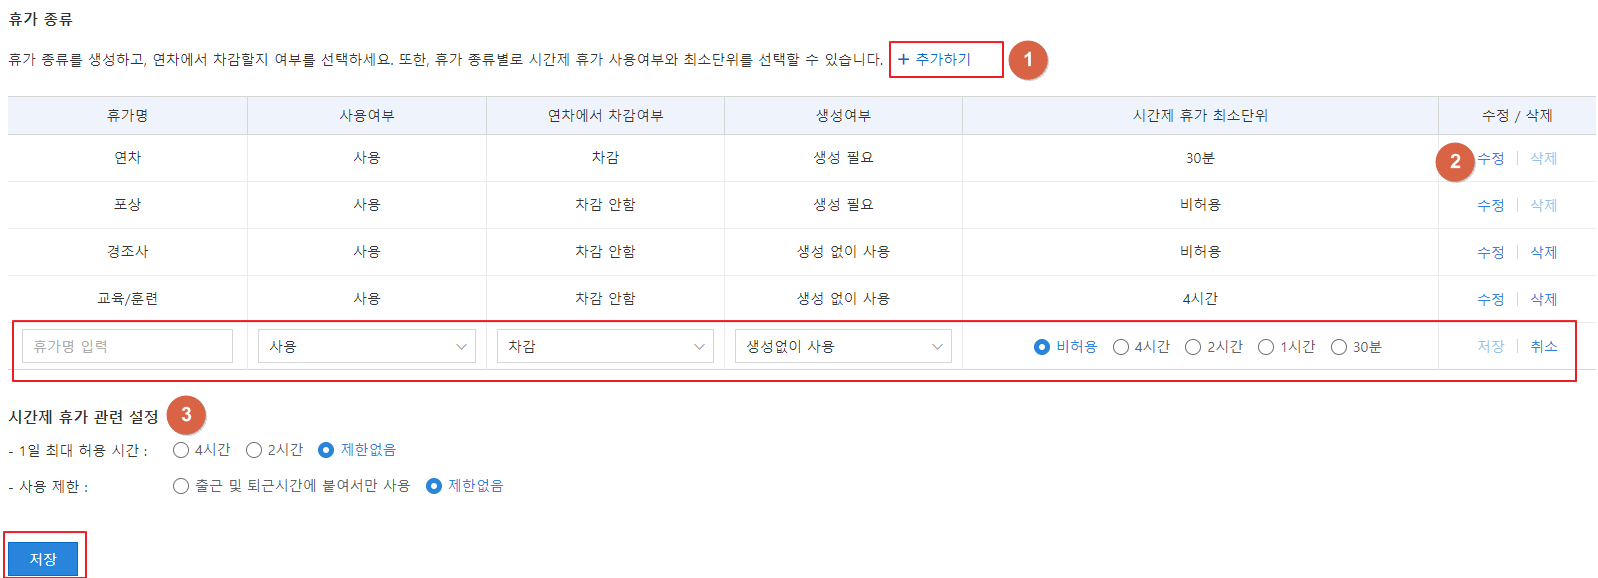
Task: Click 삭제 in the 연차 row
Action: (1543, 158)
